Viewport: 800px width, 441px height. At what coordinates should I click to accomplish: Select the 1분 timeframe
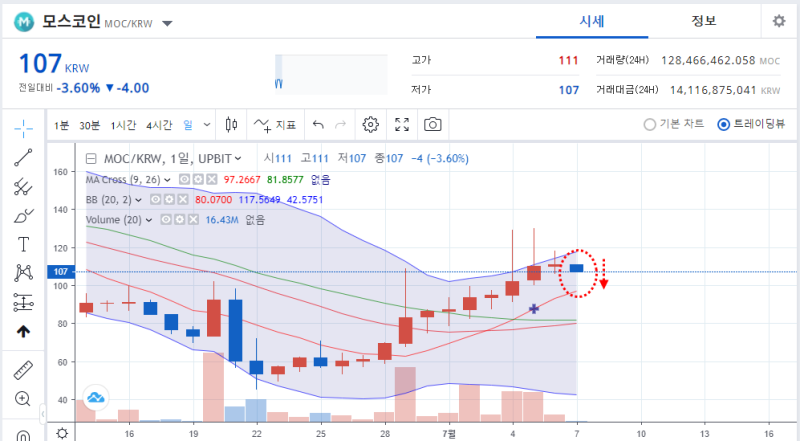(61, 125)
